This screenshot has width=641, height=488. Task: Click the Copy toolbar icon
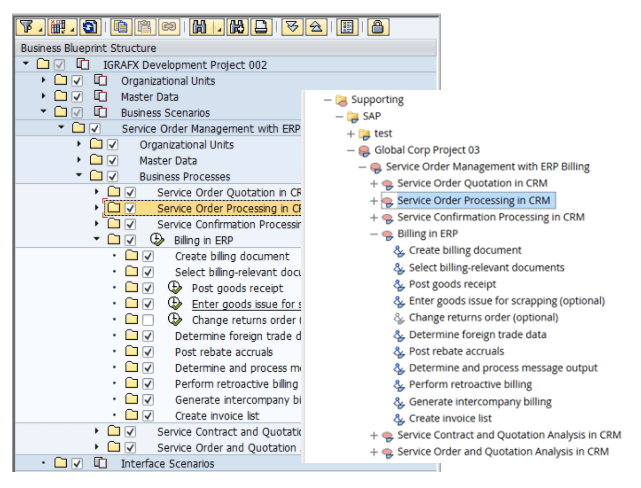click(121, 27)
